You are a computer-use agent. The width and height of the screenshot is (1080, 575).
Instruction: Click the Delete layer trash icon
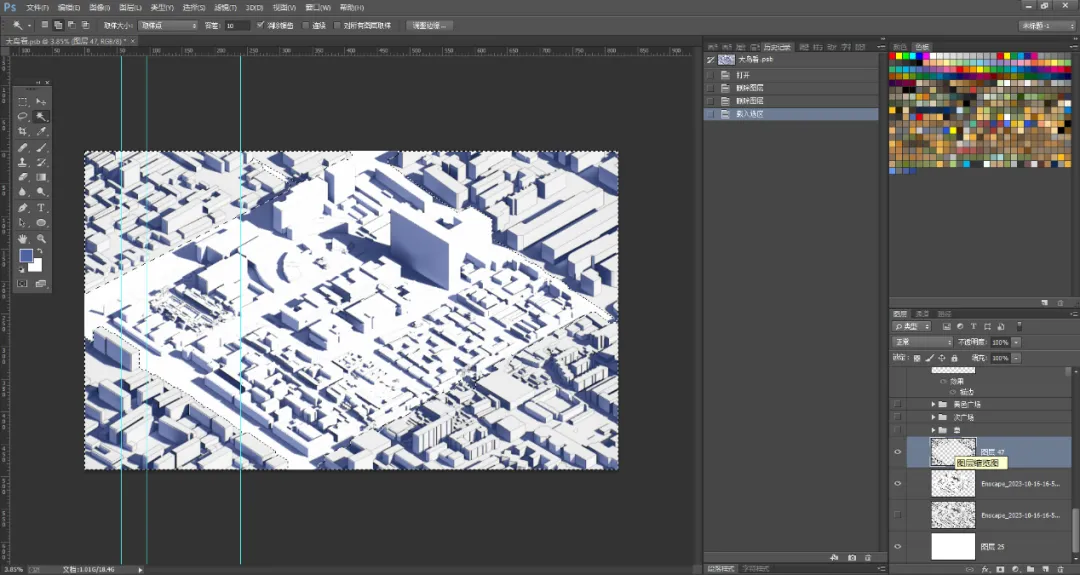coord(1061,569)
